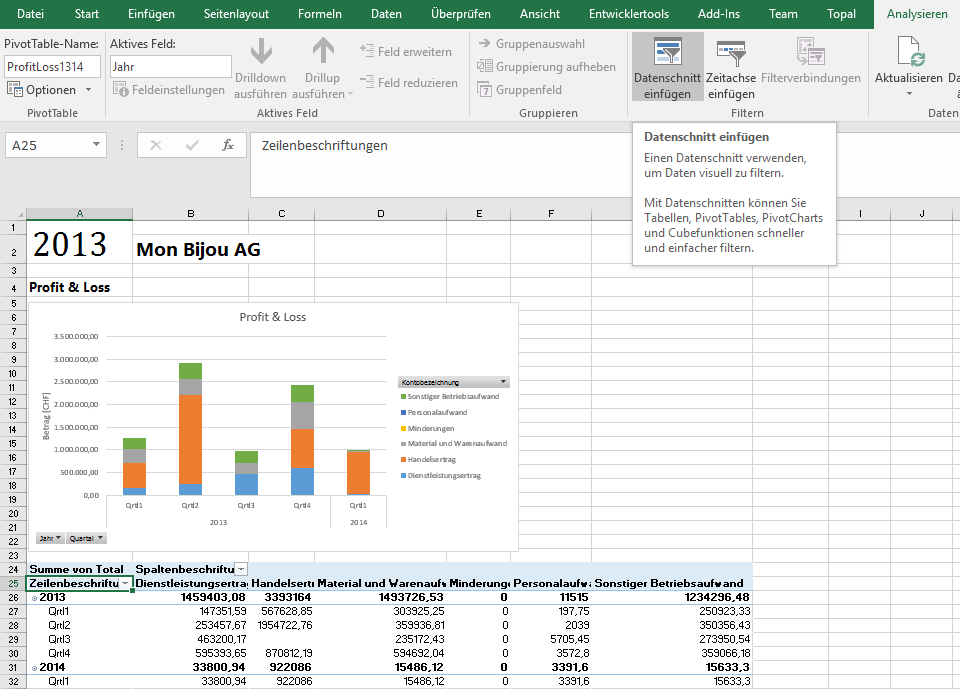960x689 pixels.
Task: Click the Drilldown ausführen arrow icon
Action: [261, 52]
